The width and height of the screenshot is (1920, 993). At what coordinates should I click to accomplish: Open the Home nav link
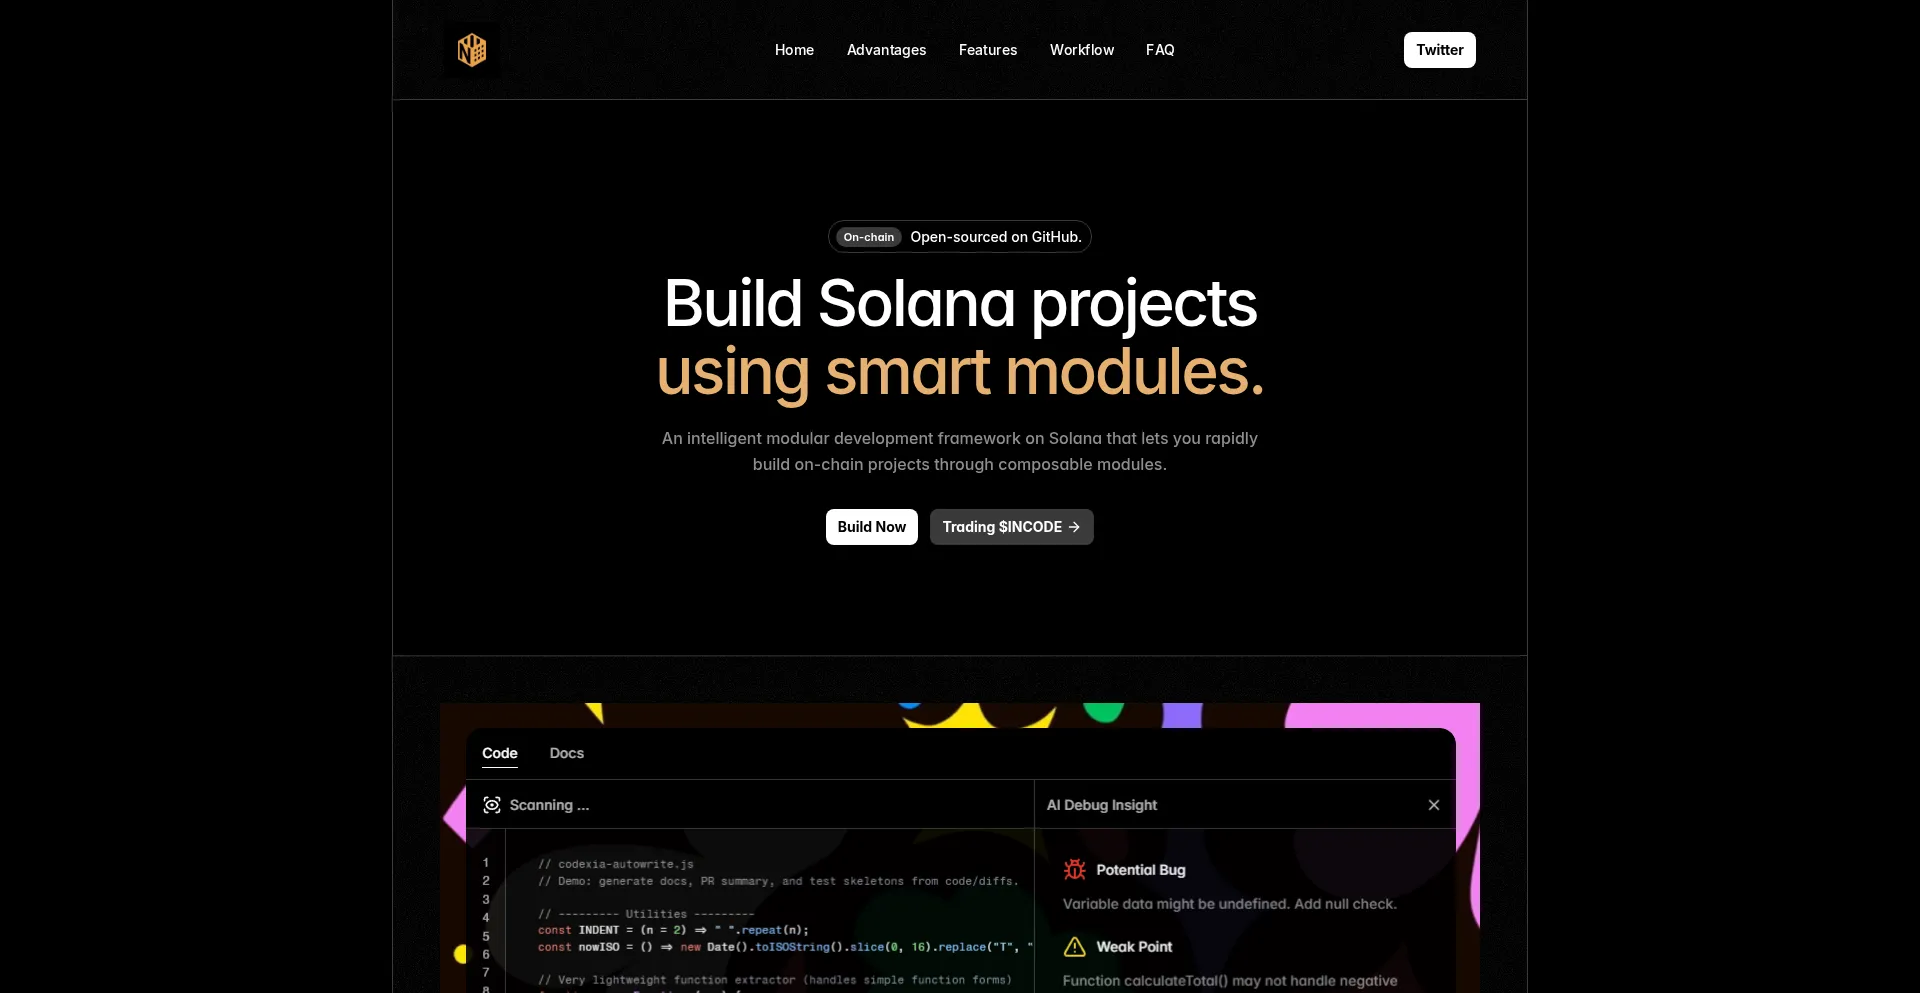[794, 50]
